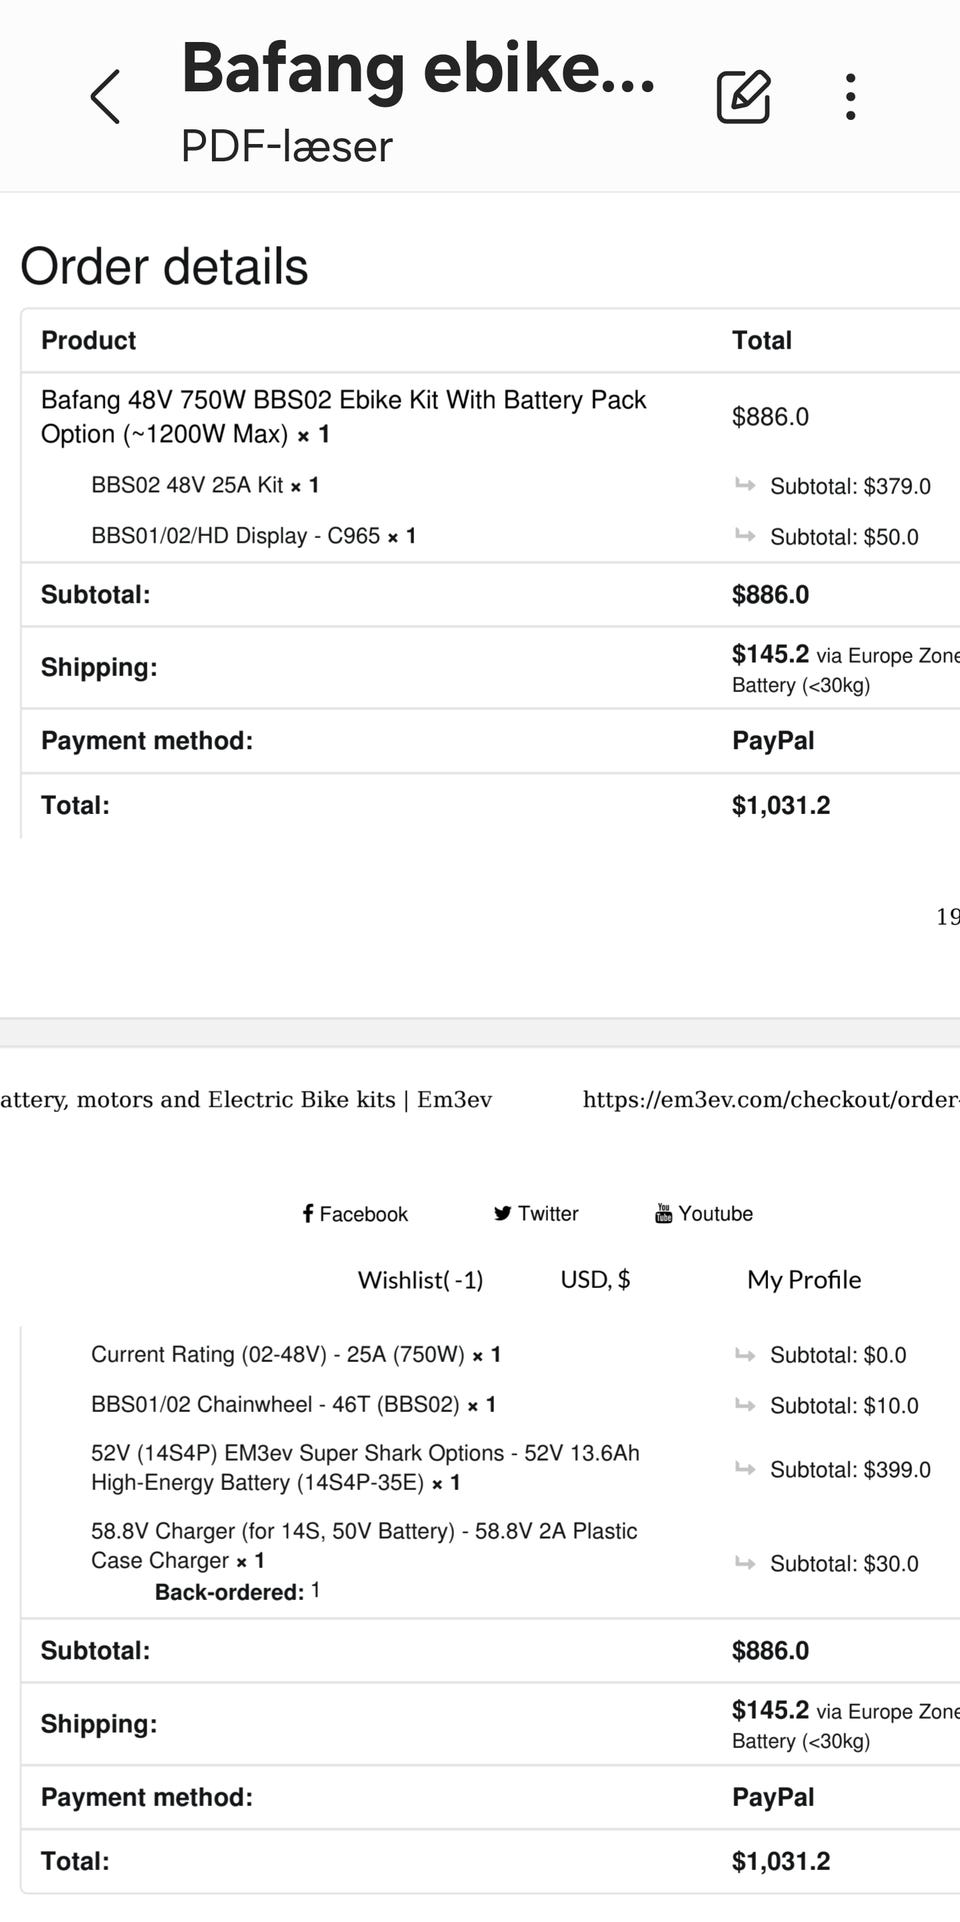Click the Facebook icon link
Viewport: 960px width, 1922px height.
(308, 1213)
